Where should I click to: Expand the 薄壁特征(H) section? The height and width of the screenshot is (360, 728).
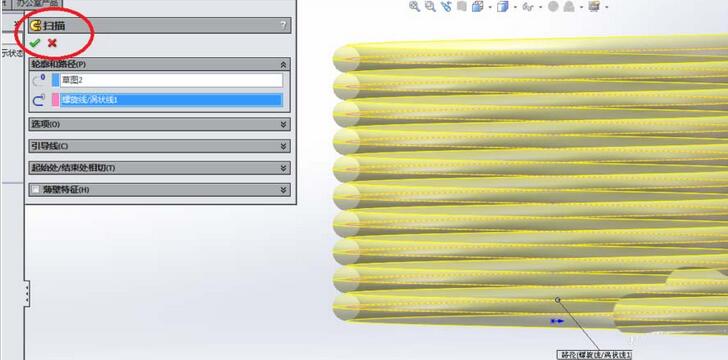pos(283,190)
